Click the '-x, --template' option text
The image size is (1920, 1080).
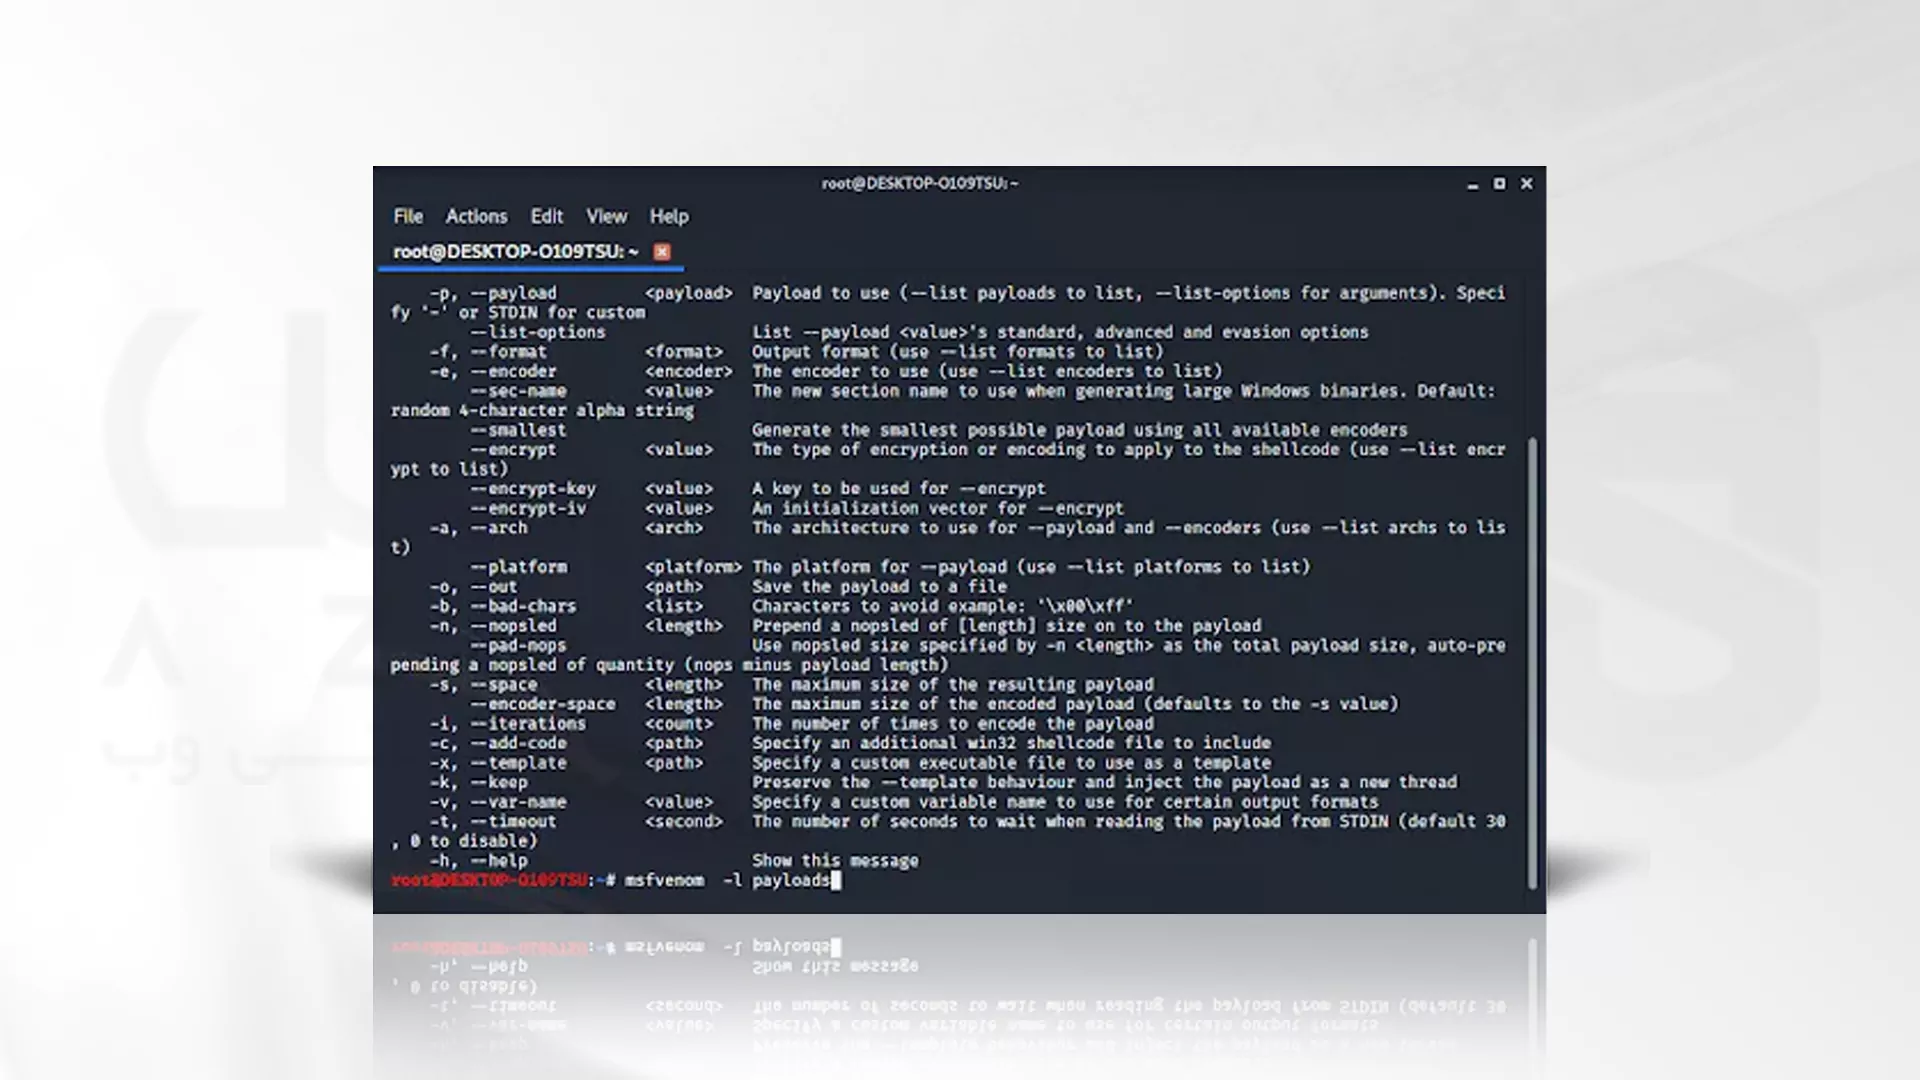click(498, 763)
